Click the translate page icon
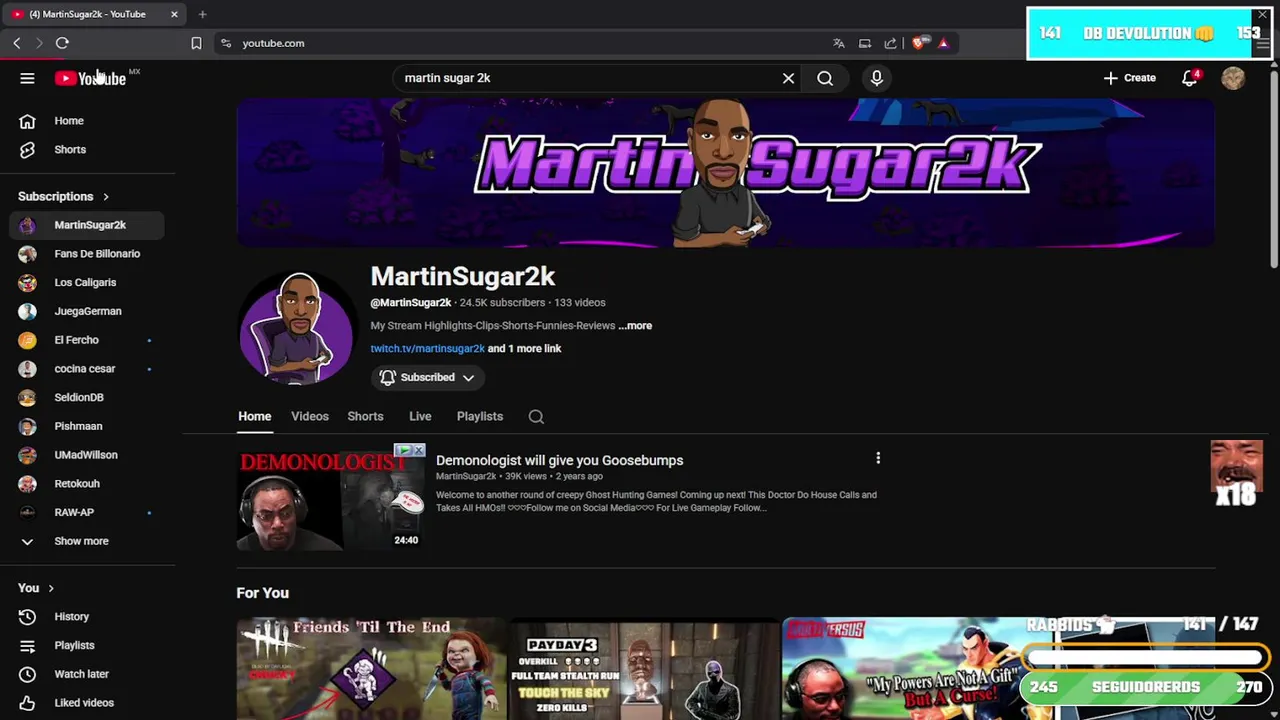The image size is (1280, 720). [x=838, y=43]
